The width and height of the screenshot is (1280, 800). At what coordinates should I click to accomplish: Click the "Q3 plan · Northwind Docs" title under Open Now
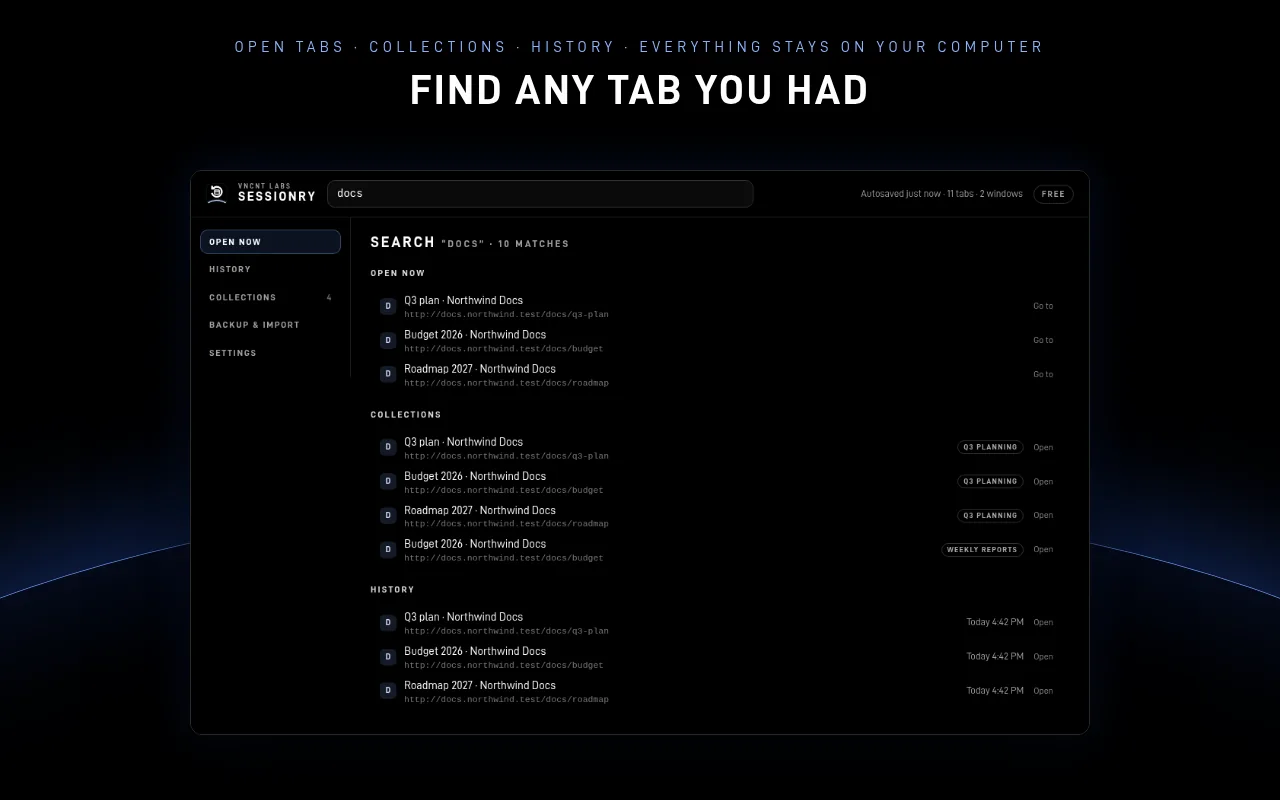tap(463, 300)
